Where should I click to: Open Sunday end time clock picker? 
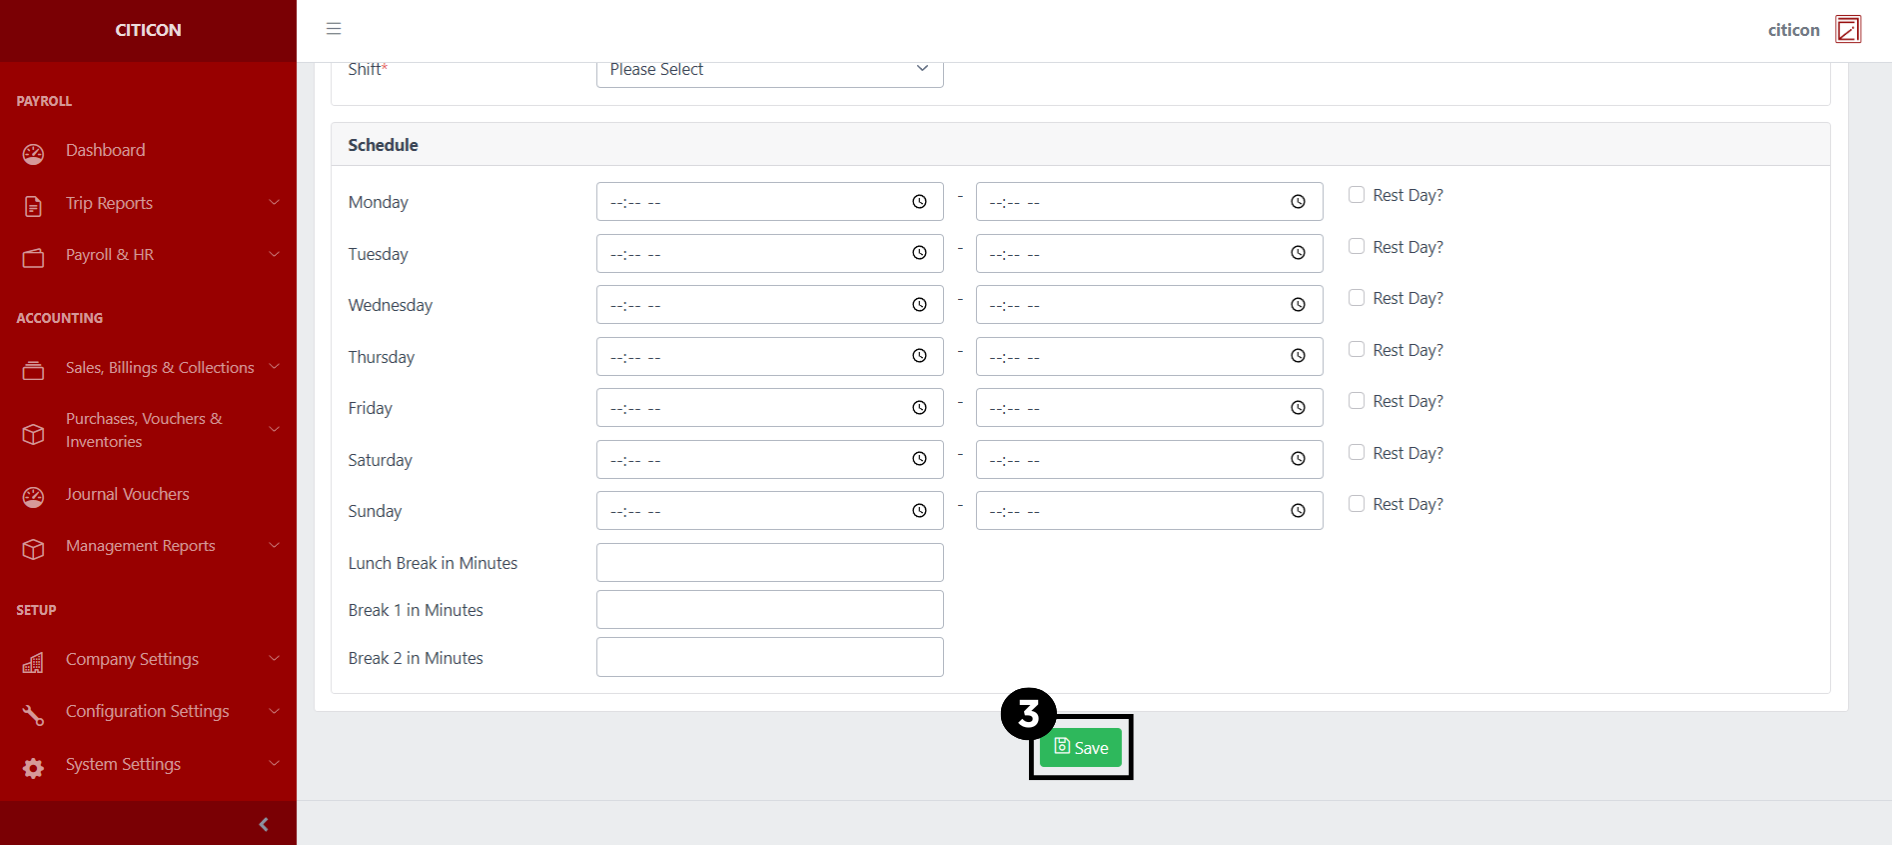[x=1298, y=511]
